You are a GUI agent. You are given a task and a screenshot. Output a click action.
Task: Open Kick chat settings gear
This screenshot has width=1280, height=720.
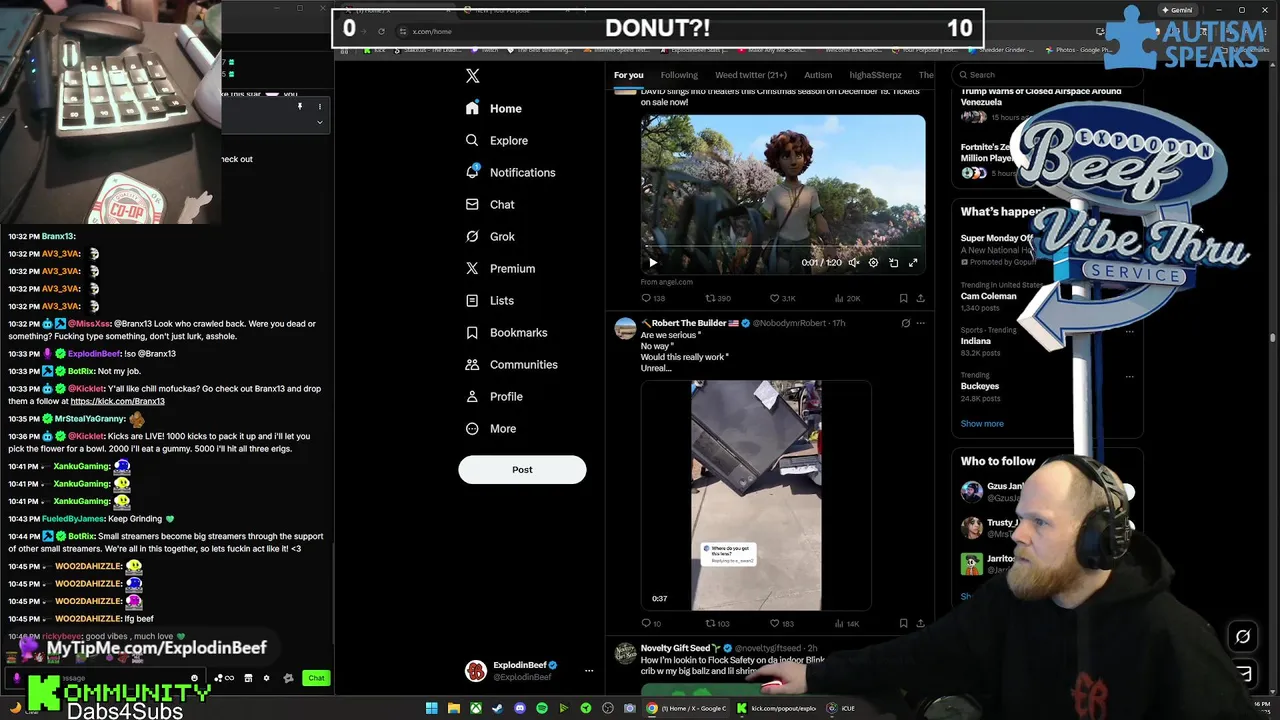click(x=266, y=678)
